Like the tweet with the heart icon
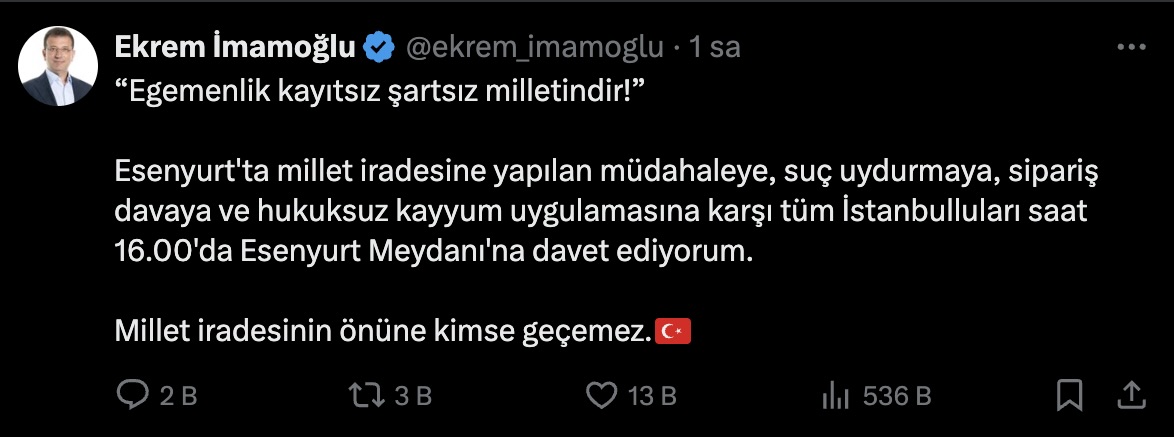The height and width of the screenshot is (437, 1174). click(600, 396)
